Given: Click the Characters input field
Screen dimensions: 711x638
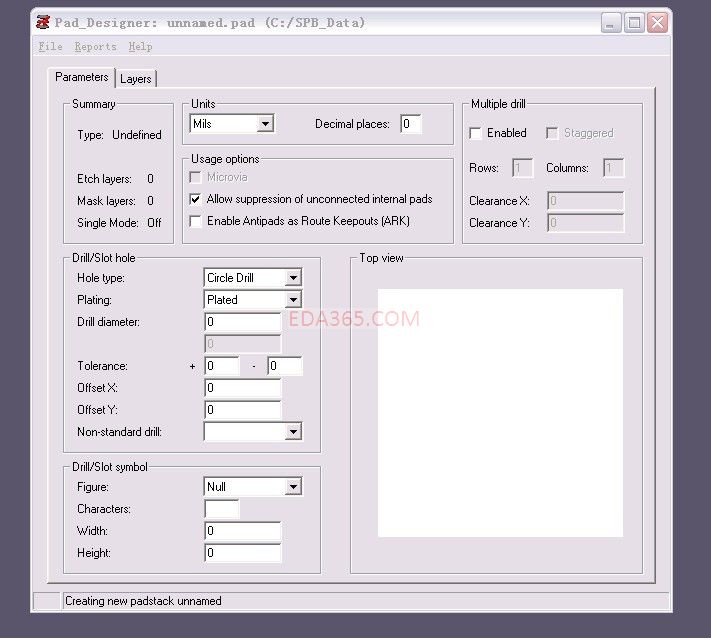Looking at the screenshot, I should 222,509.
